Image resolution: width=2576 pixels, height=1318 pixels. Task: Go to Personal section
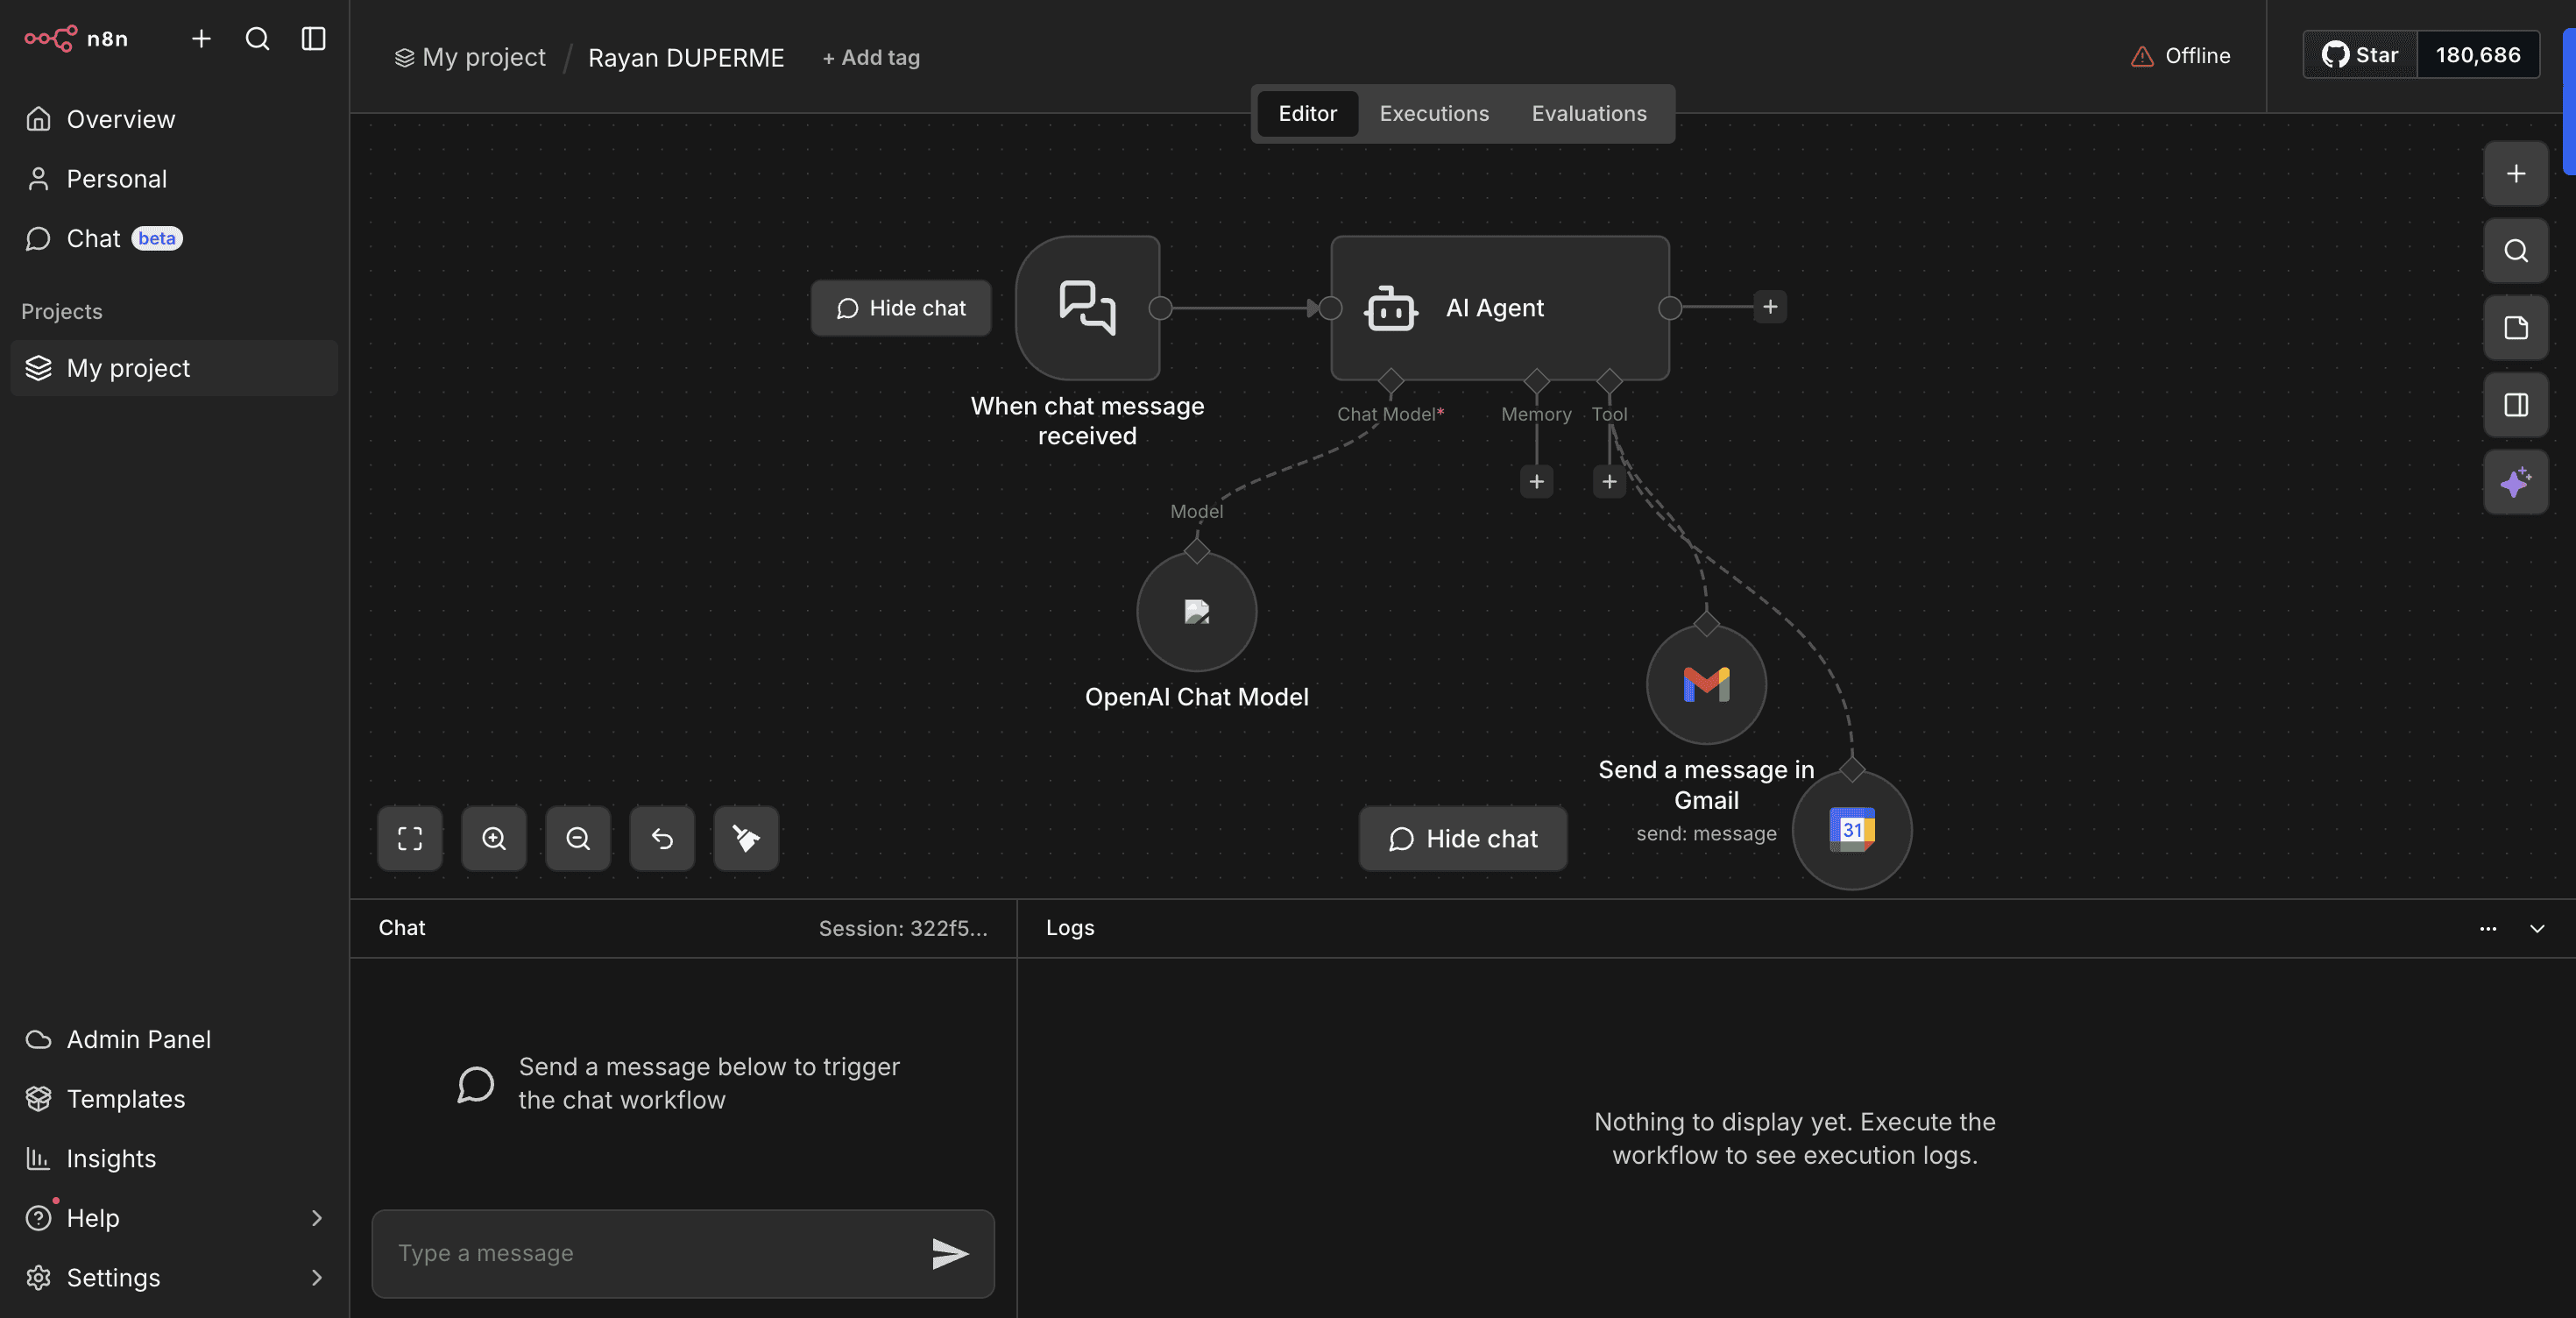tap(174, 179)
